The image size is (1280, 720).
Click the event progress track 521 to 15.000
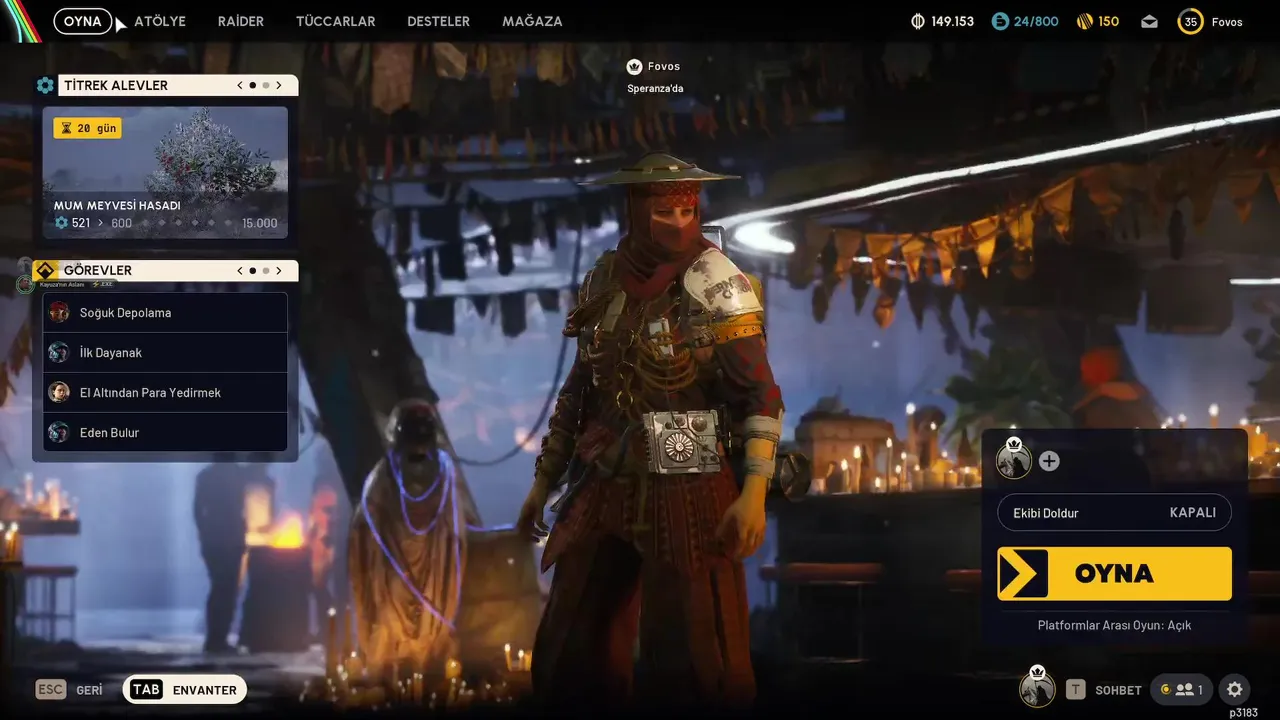click(x=166, y=223)
